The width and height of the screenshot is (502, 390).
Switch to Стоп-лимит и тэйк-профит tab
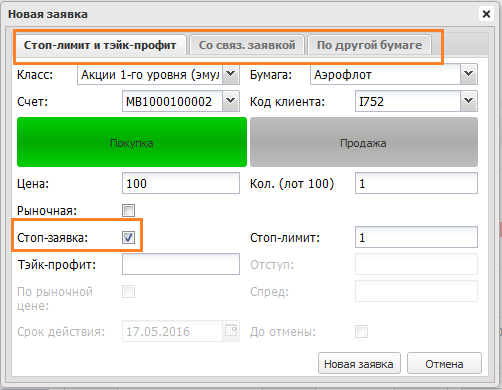100,45
